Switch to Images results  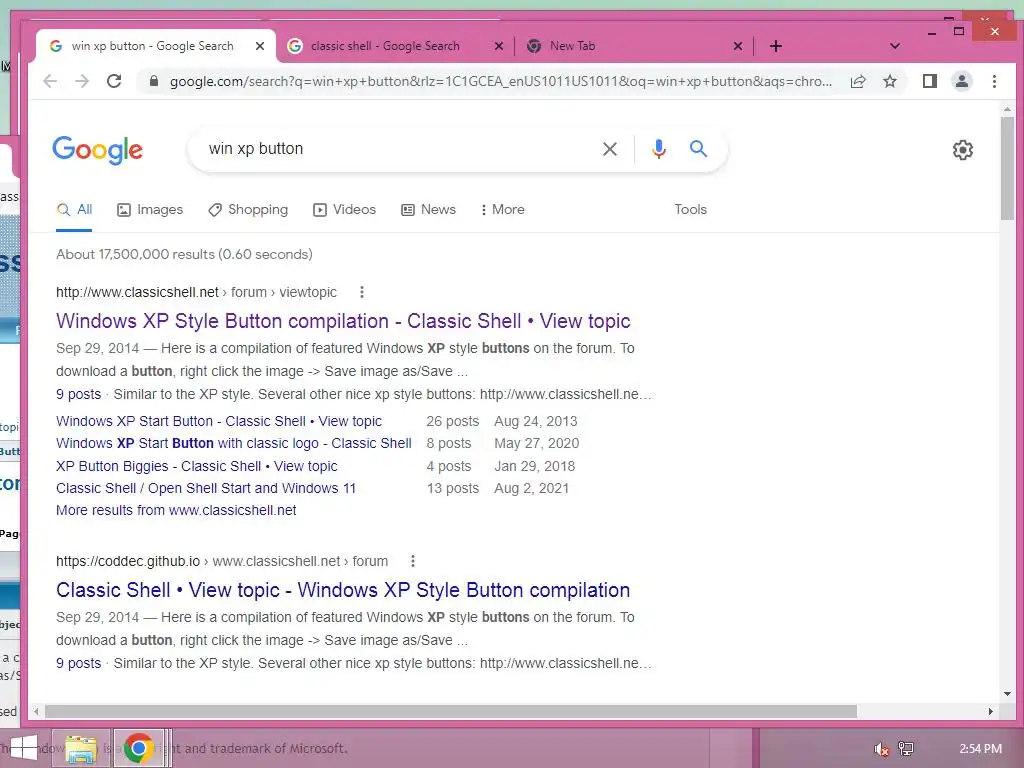coord(150,210)
